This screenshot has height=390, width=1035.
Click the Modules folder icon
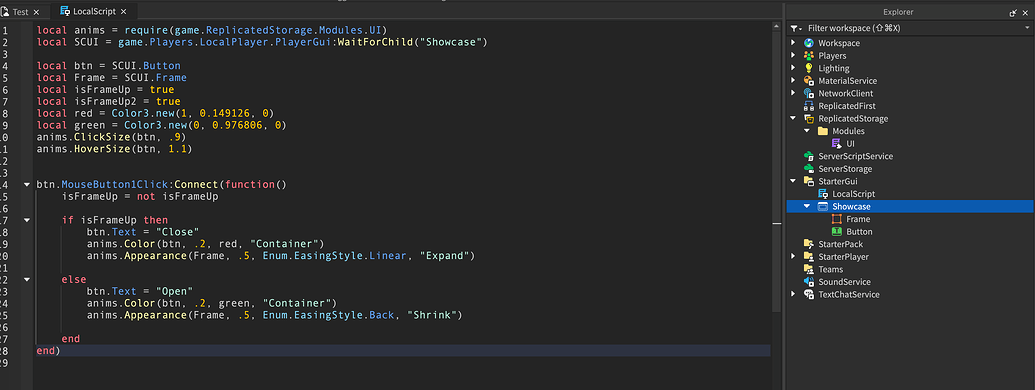(x=822, y=131)
